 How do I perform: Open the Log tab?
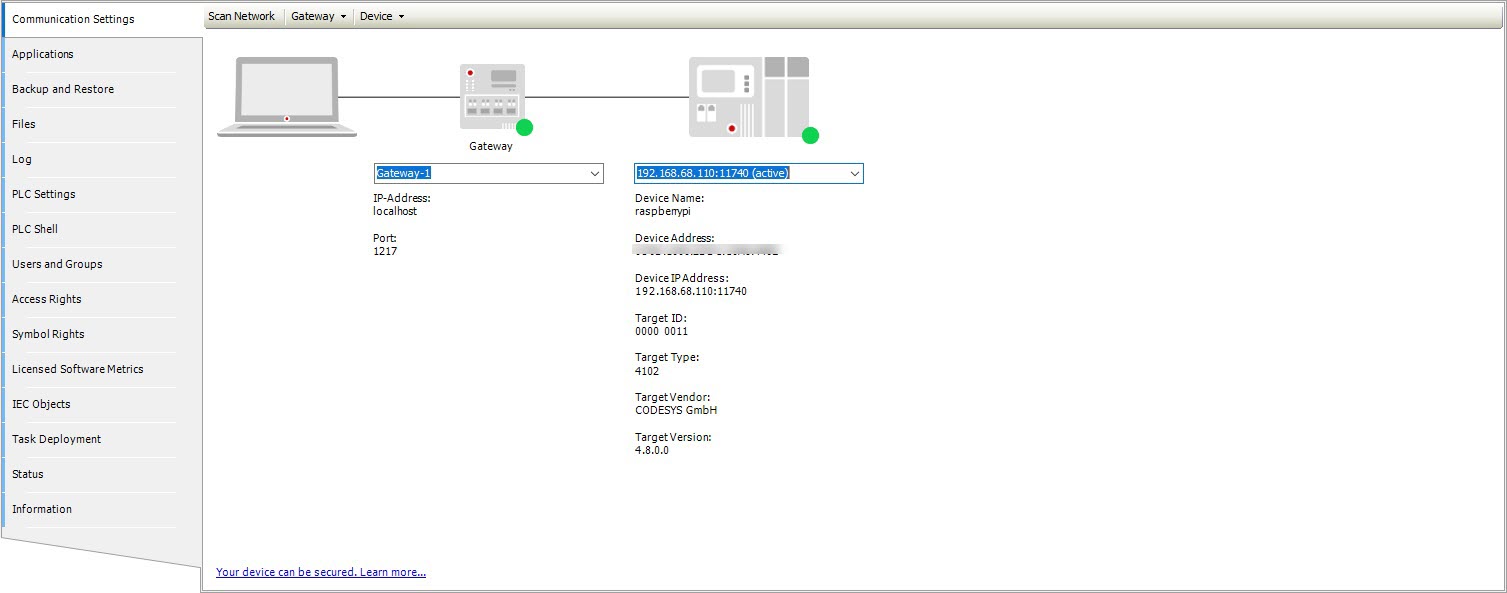point(19,159)
